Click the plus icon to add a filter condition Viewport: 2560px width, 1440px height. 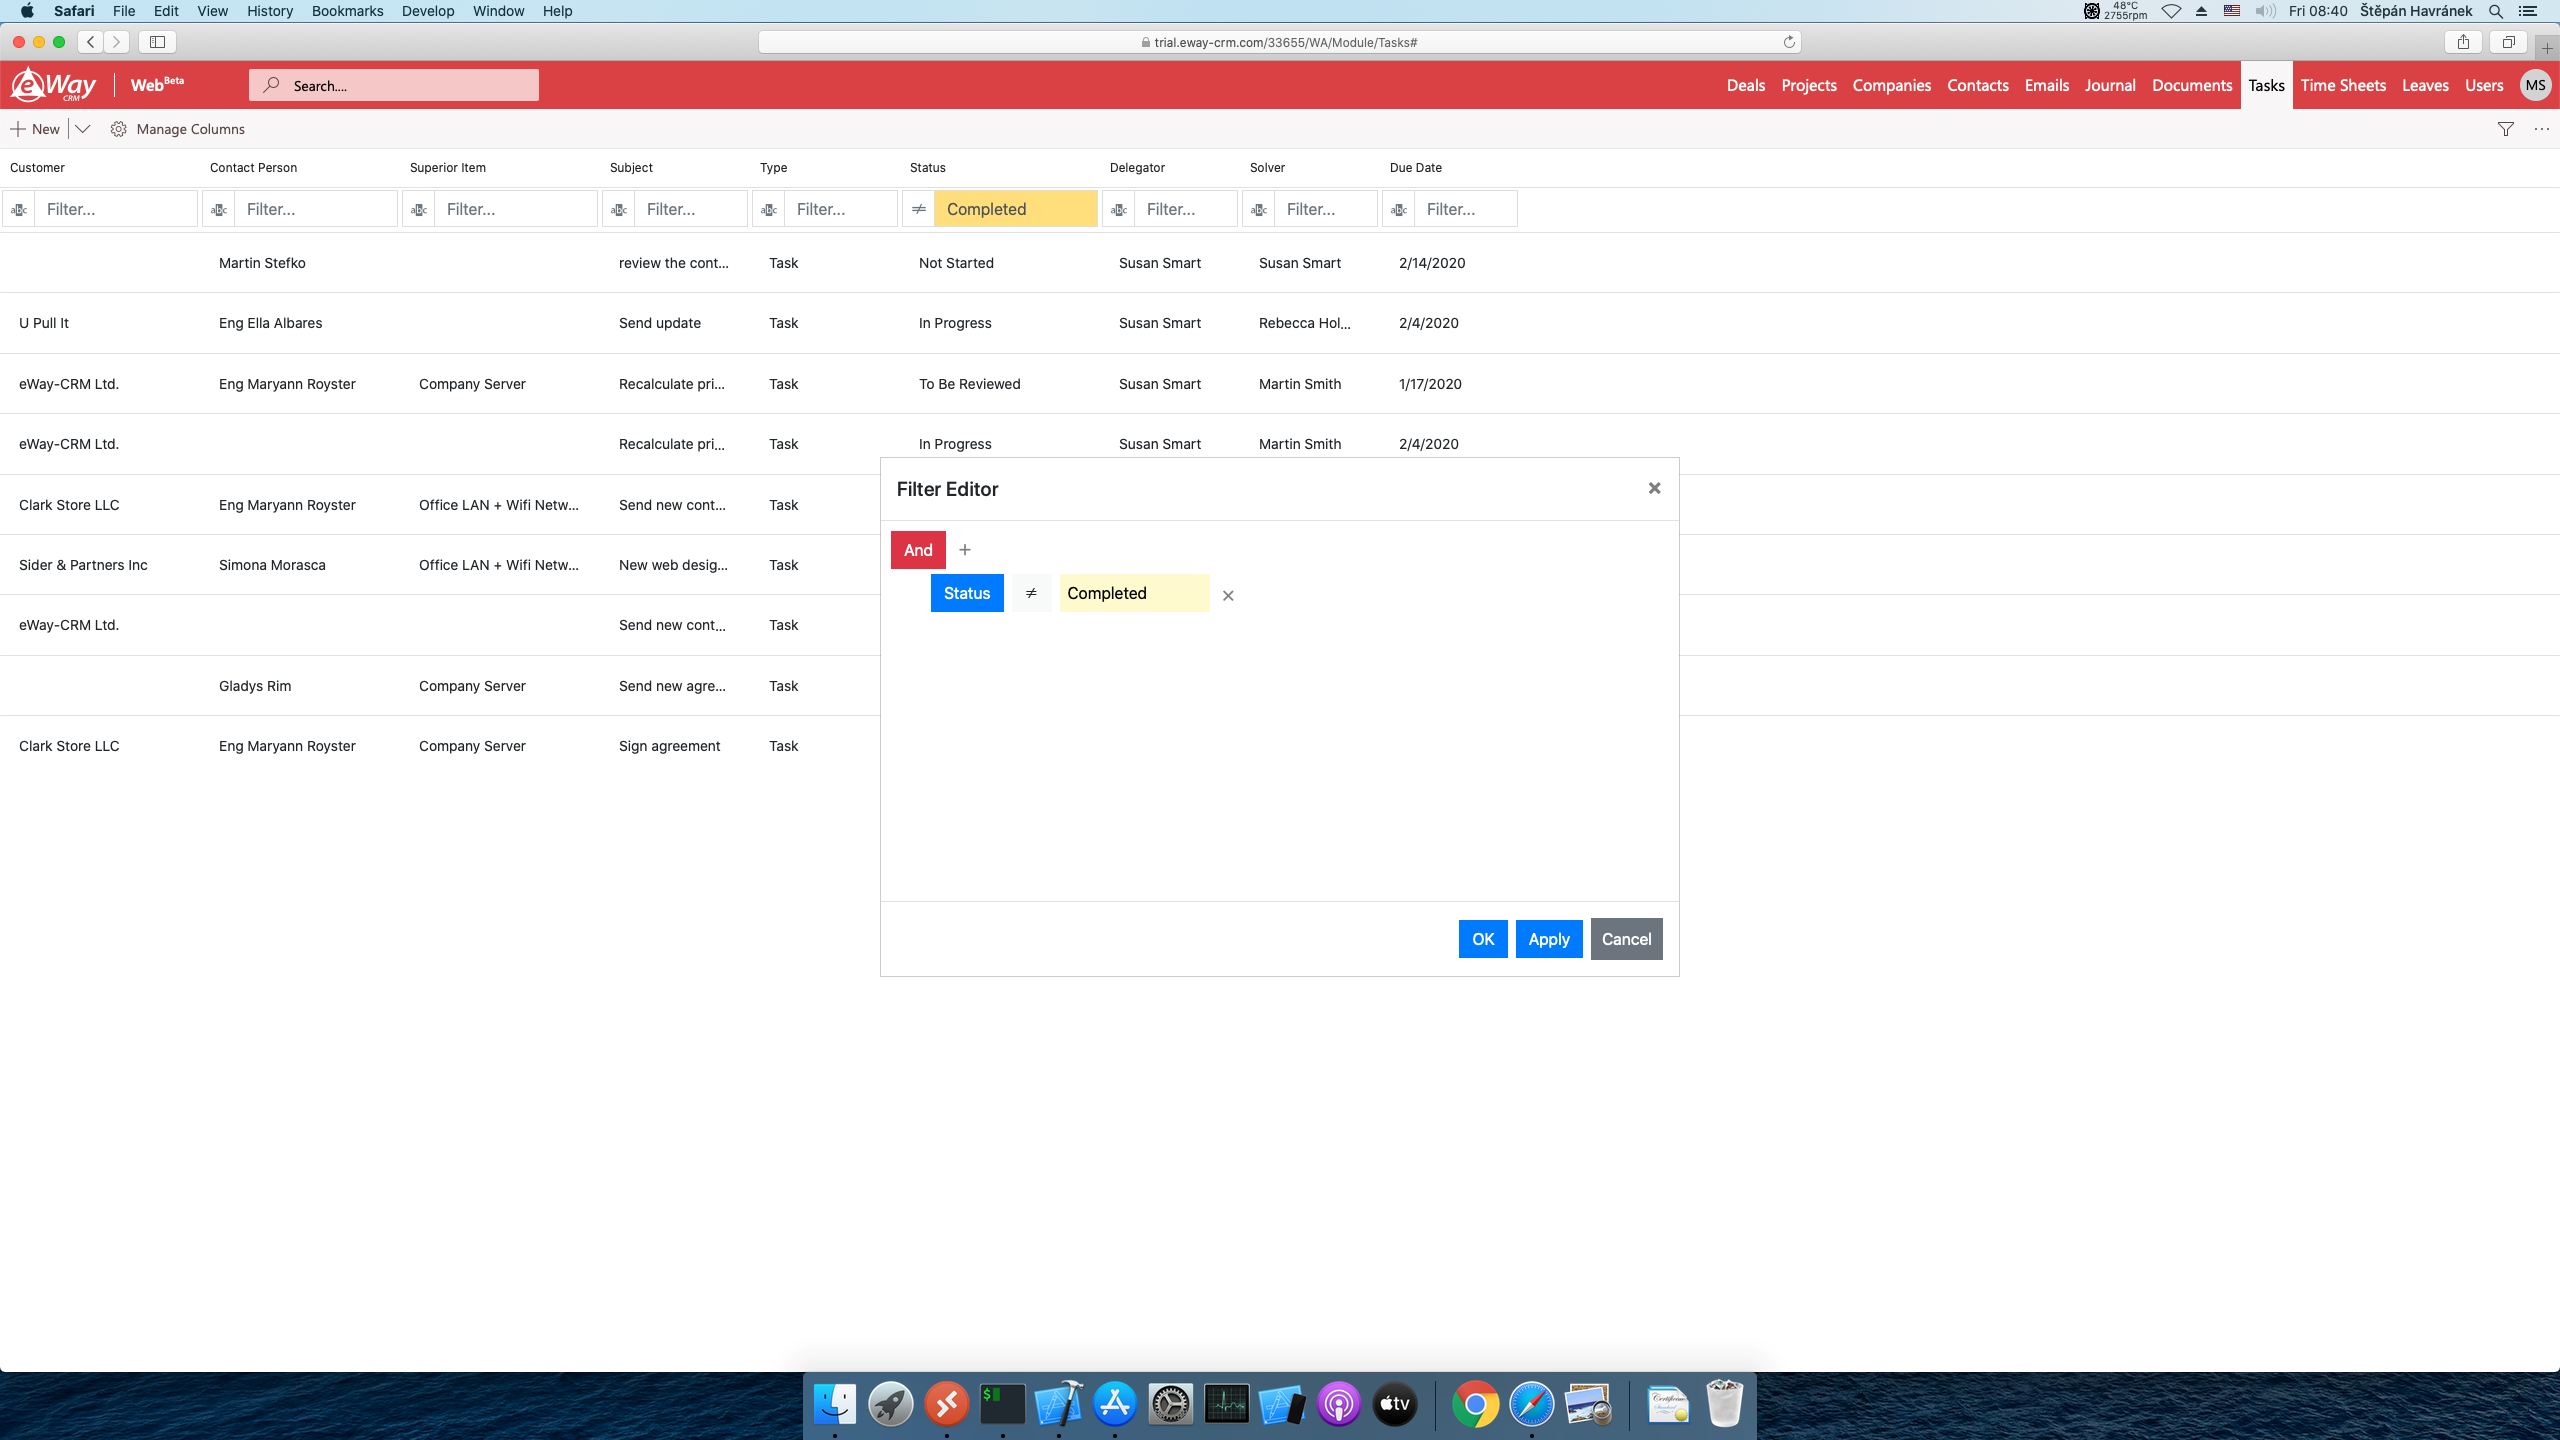[x=964, y=550]
